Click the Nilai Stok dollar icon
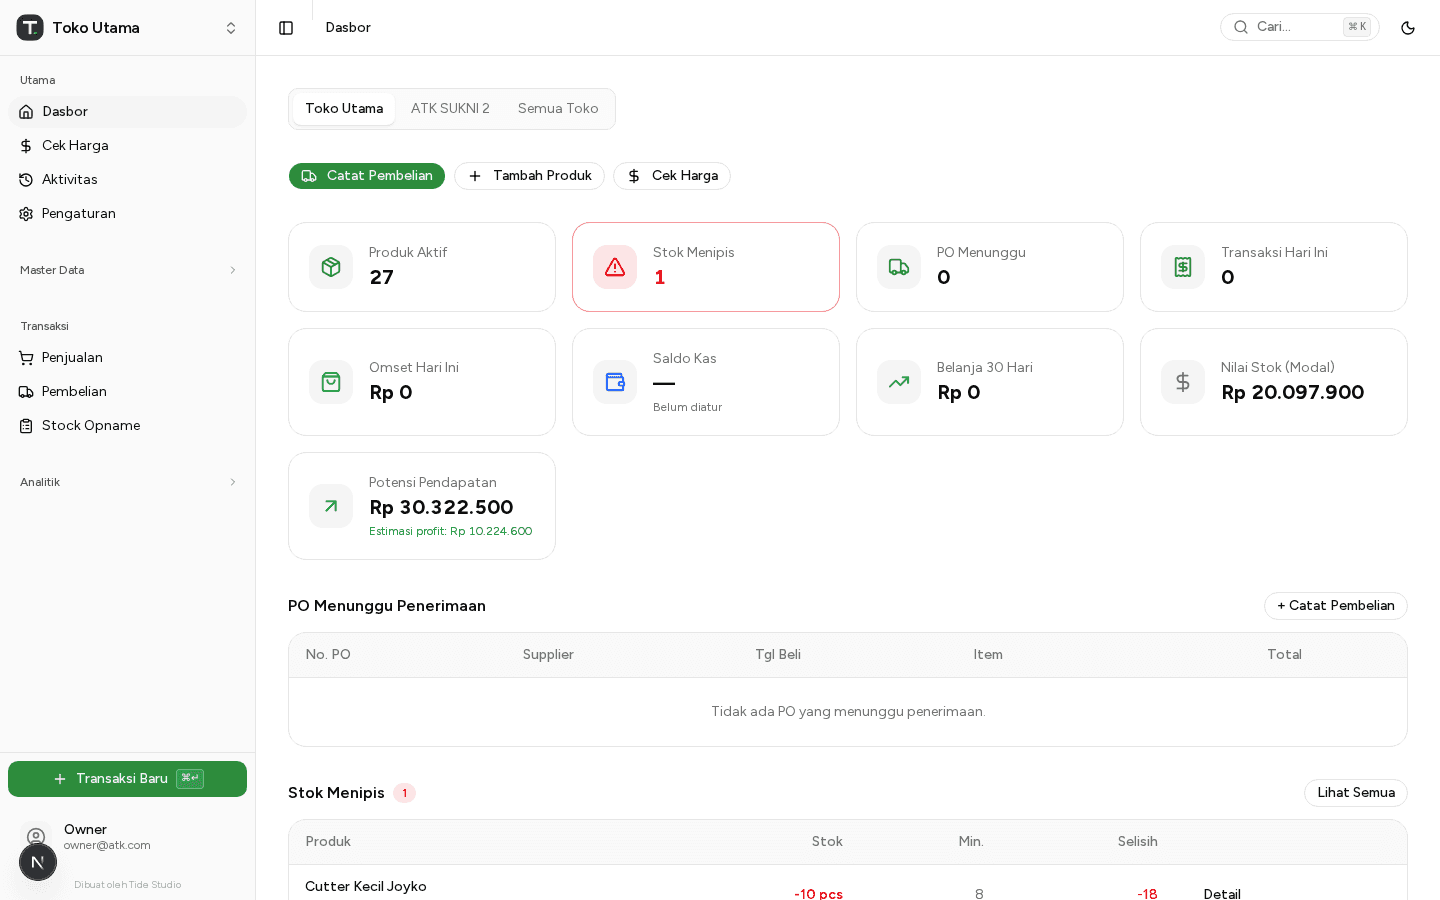This screenshot has width=1440, height=900. [x=1183, y=382]
